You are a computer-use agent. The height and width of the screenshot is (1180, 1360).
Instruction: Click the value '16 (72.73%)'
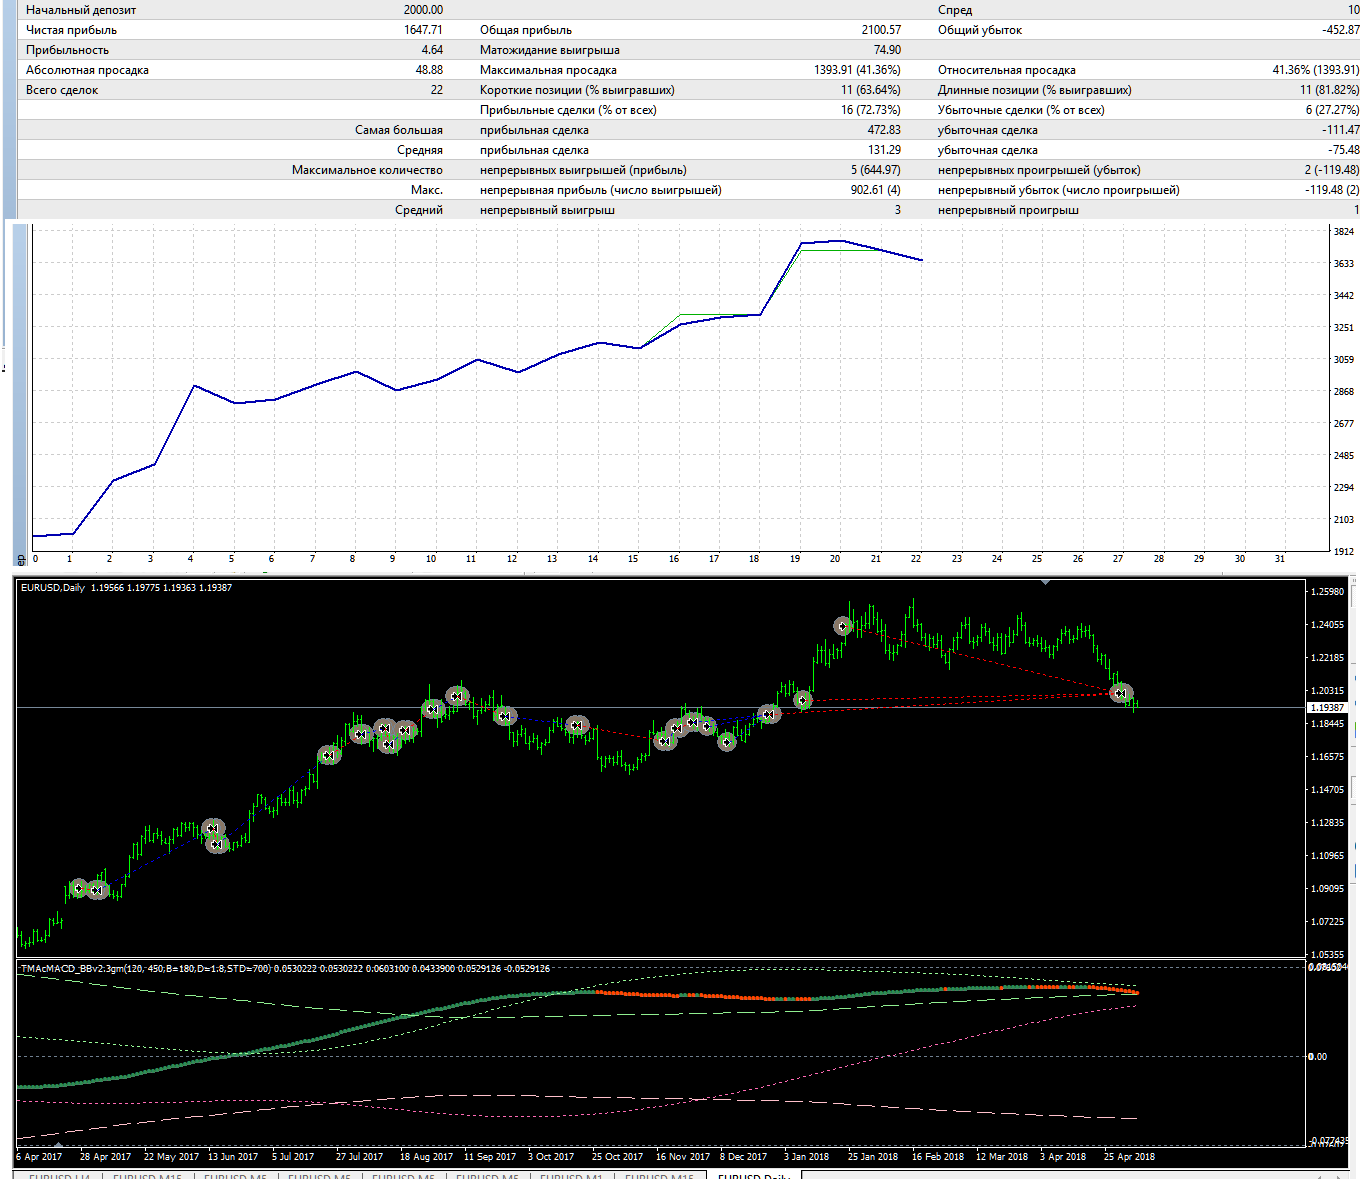point(871,110)
